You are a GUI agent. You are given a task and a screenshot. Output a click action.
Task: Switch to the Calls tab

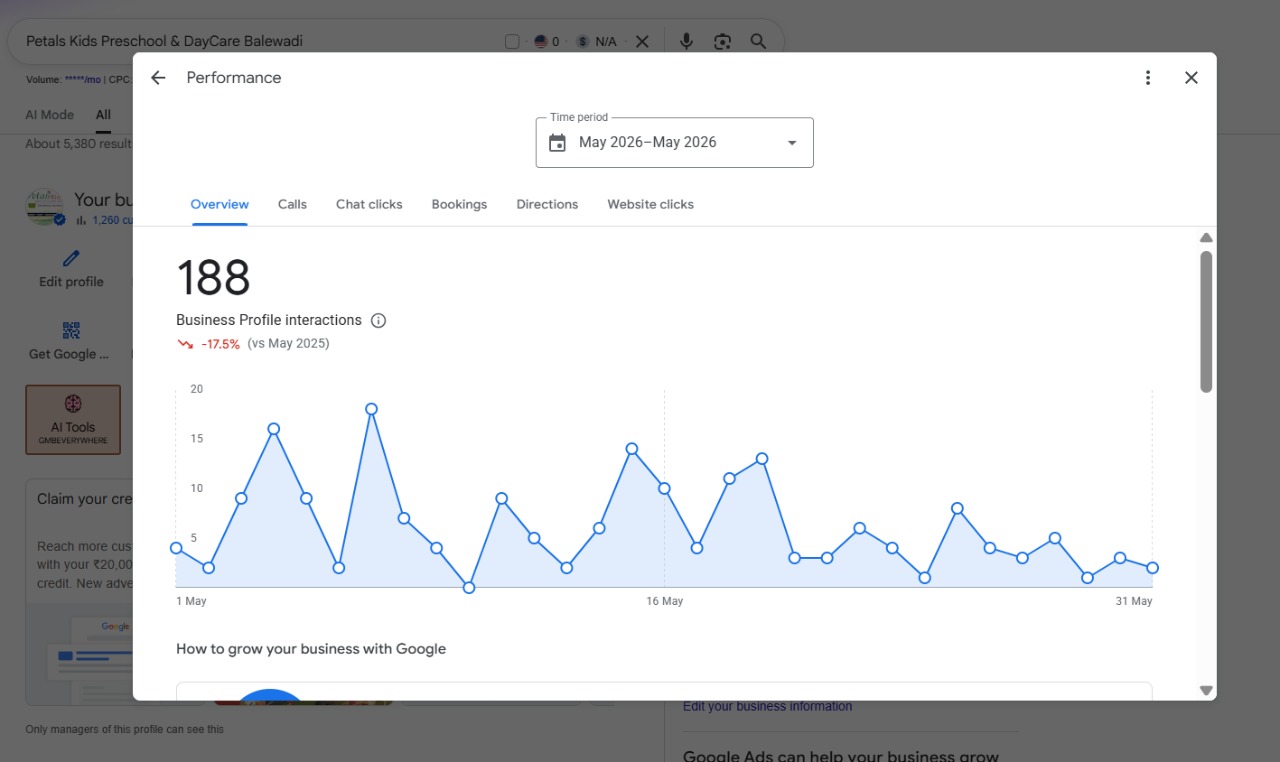point(292,204)
